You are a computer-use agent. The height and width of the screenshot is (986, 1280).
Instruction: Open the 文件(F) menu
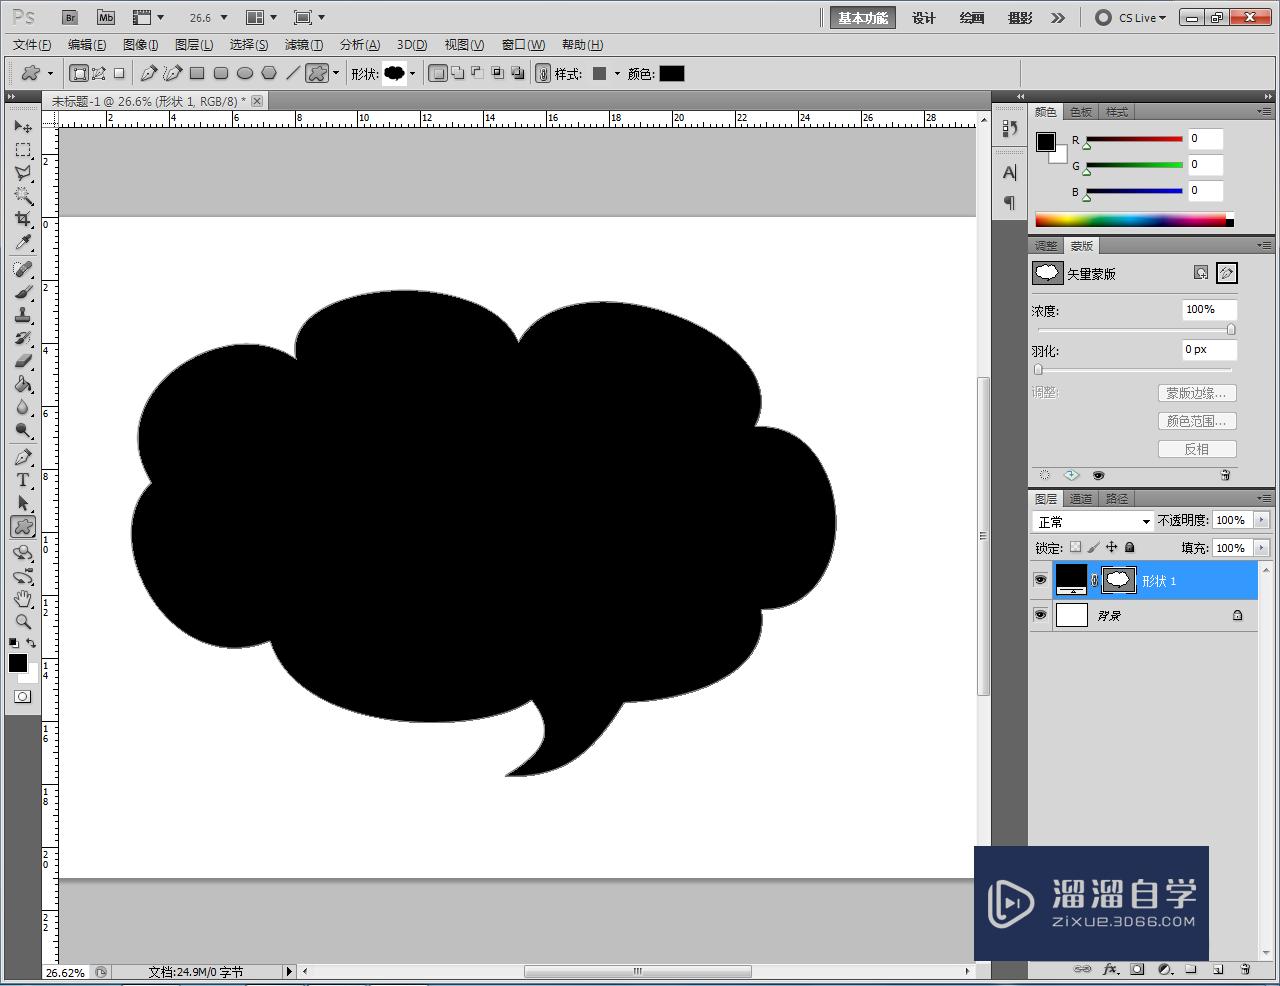point(32,45)
